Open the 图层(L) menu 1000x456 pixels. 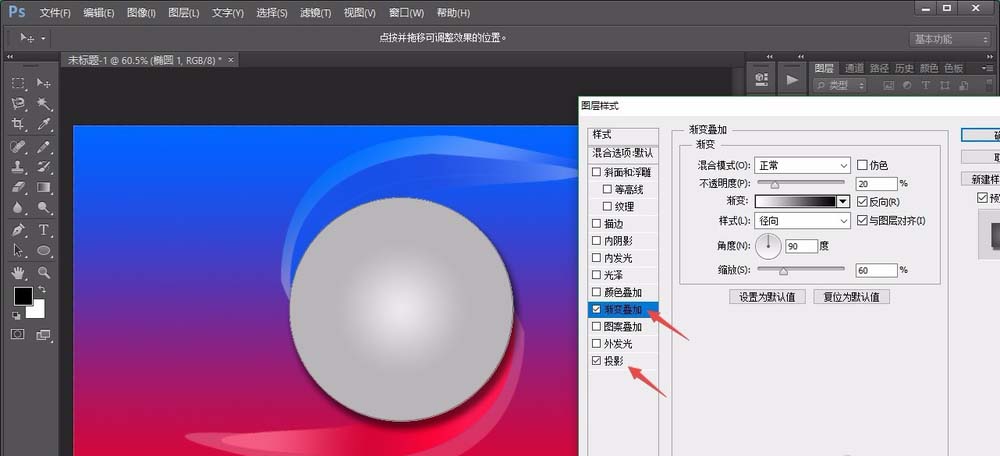tap(184, 13)
